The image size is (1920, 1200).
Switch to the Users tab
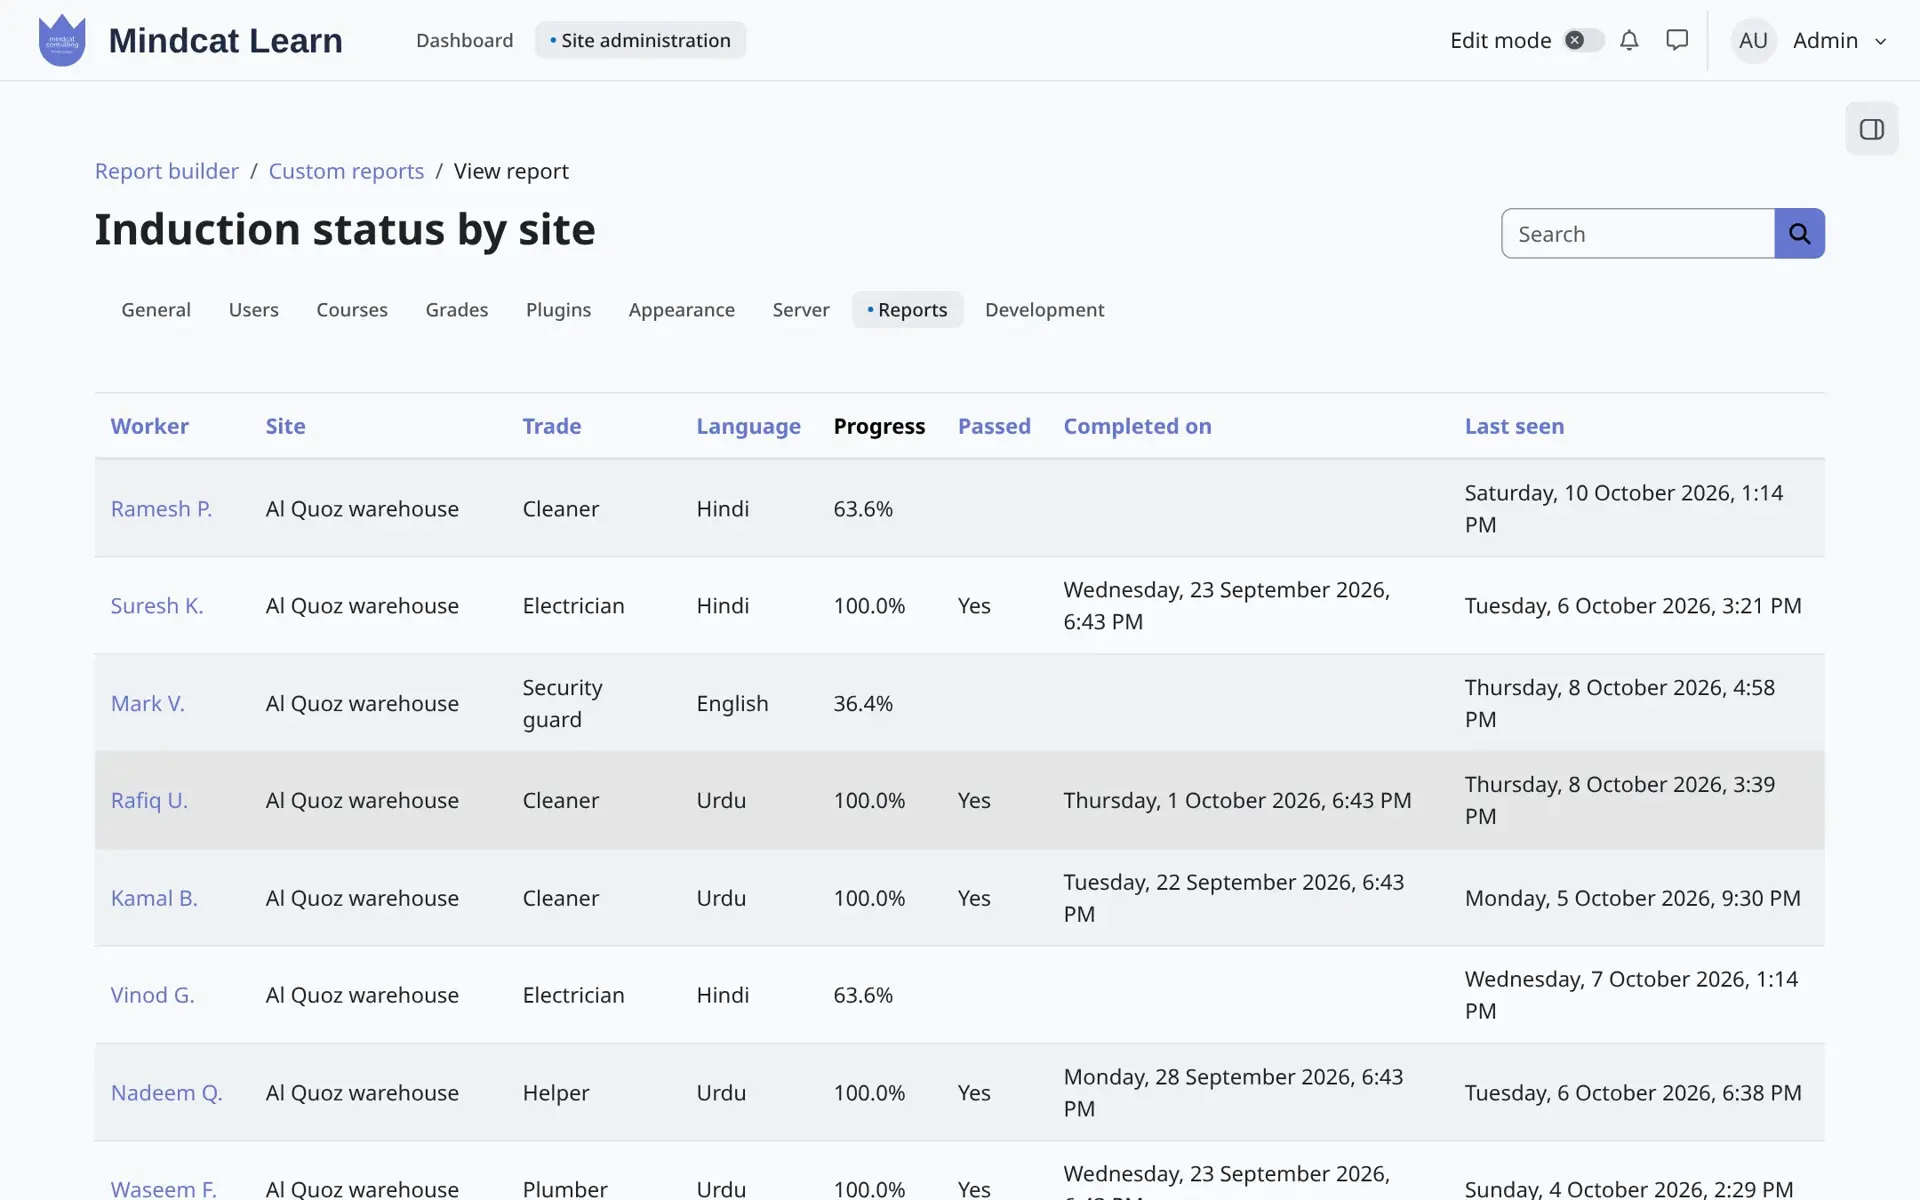coord(253,310)
